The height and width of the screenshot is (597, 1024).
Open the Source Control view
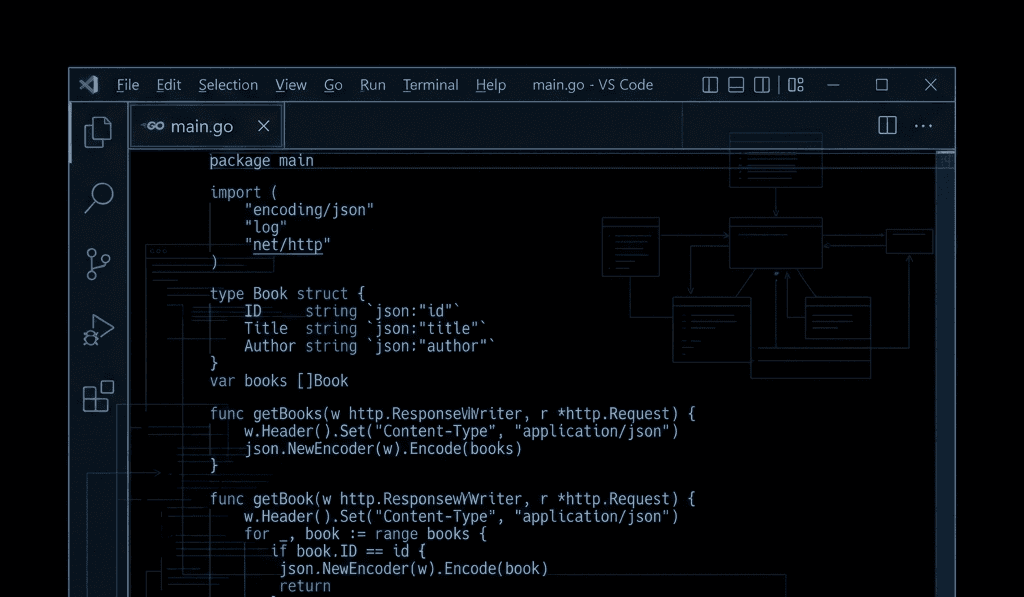tap(98, 264)
